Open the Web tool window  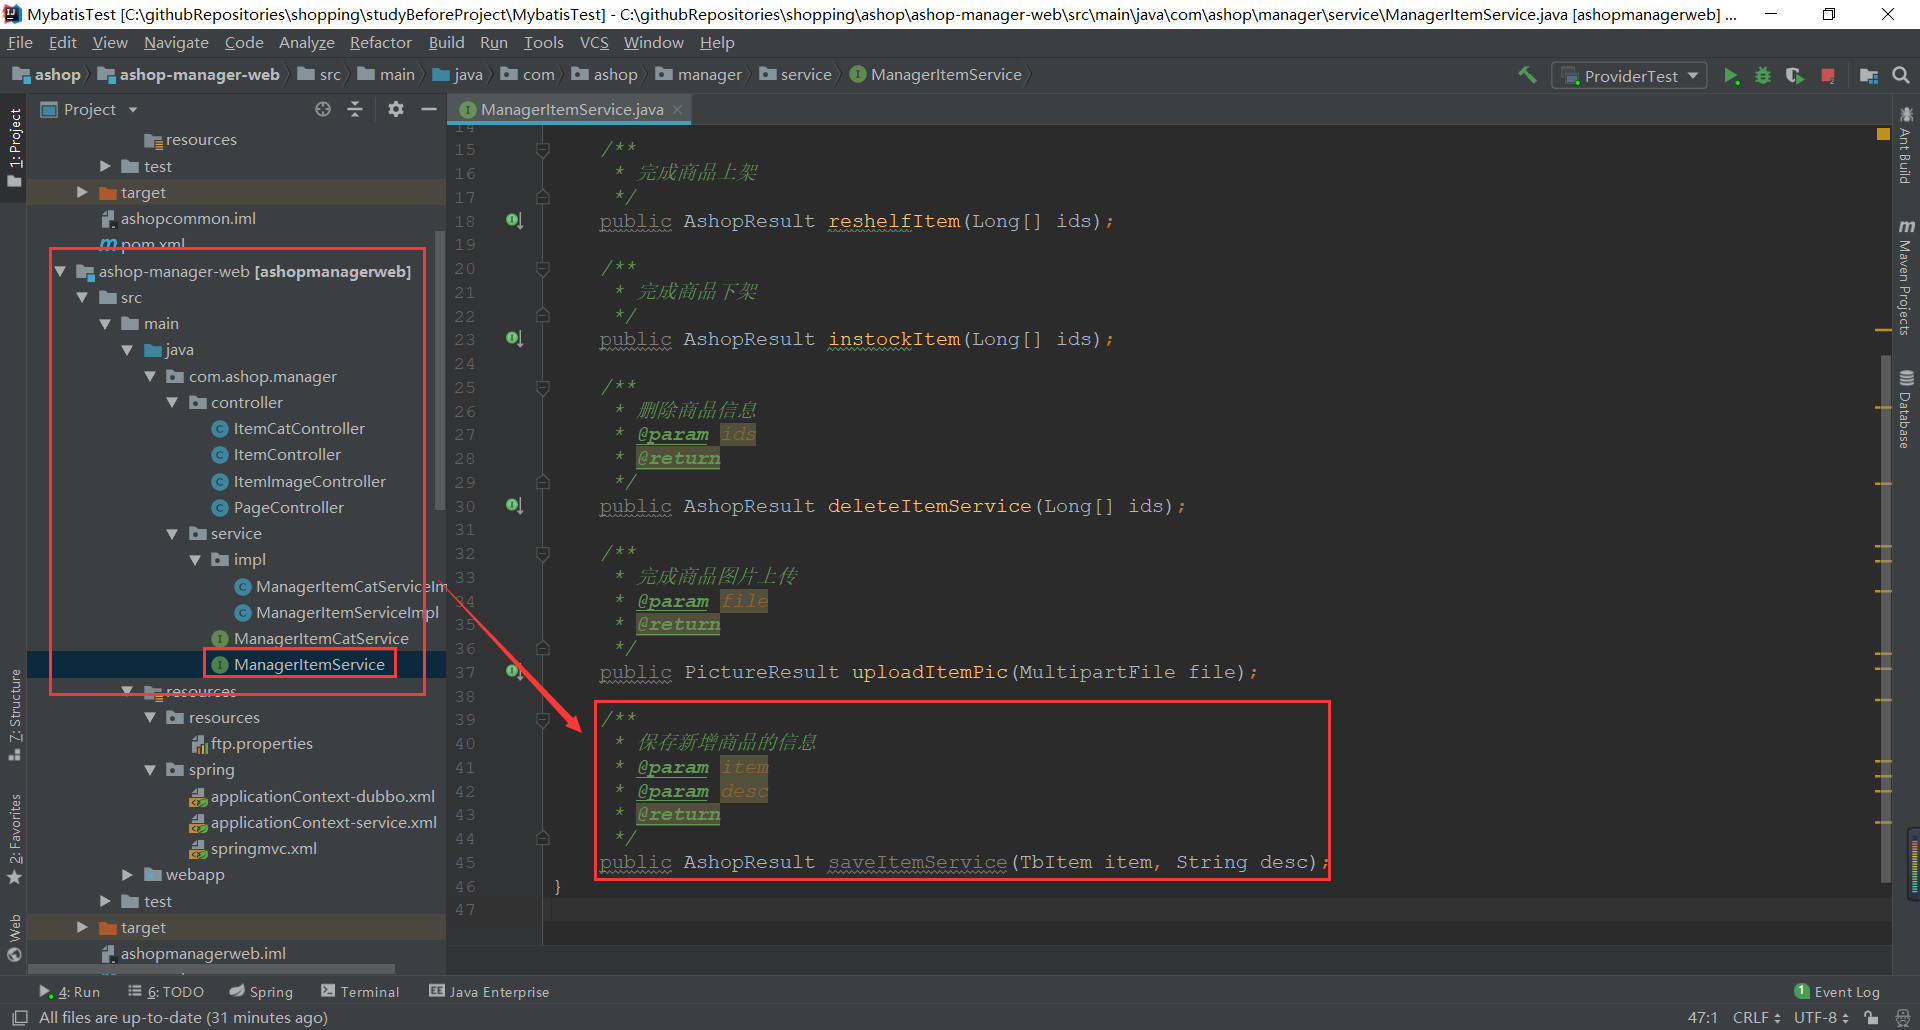(14, 937)
